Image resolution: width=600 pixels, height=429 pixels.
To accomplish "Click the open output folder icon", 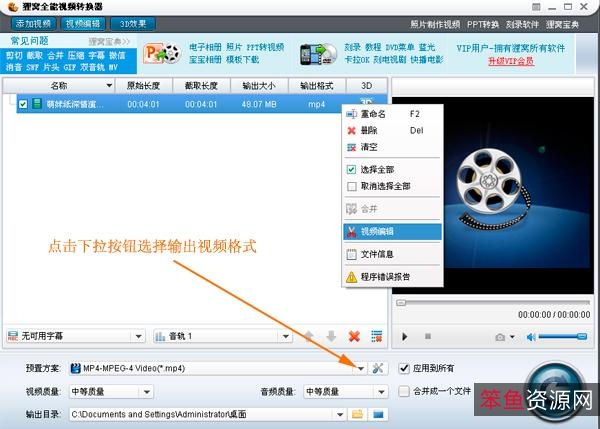I will pyautogui.click(x=378, y=414).
